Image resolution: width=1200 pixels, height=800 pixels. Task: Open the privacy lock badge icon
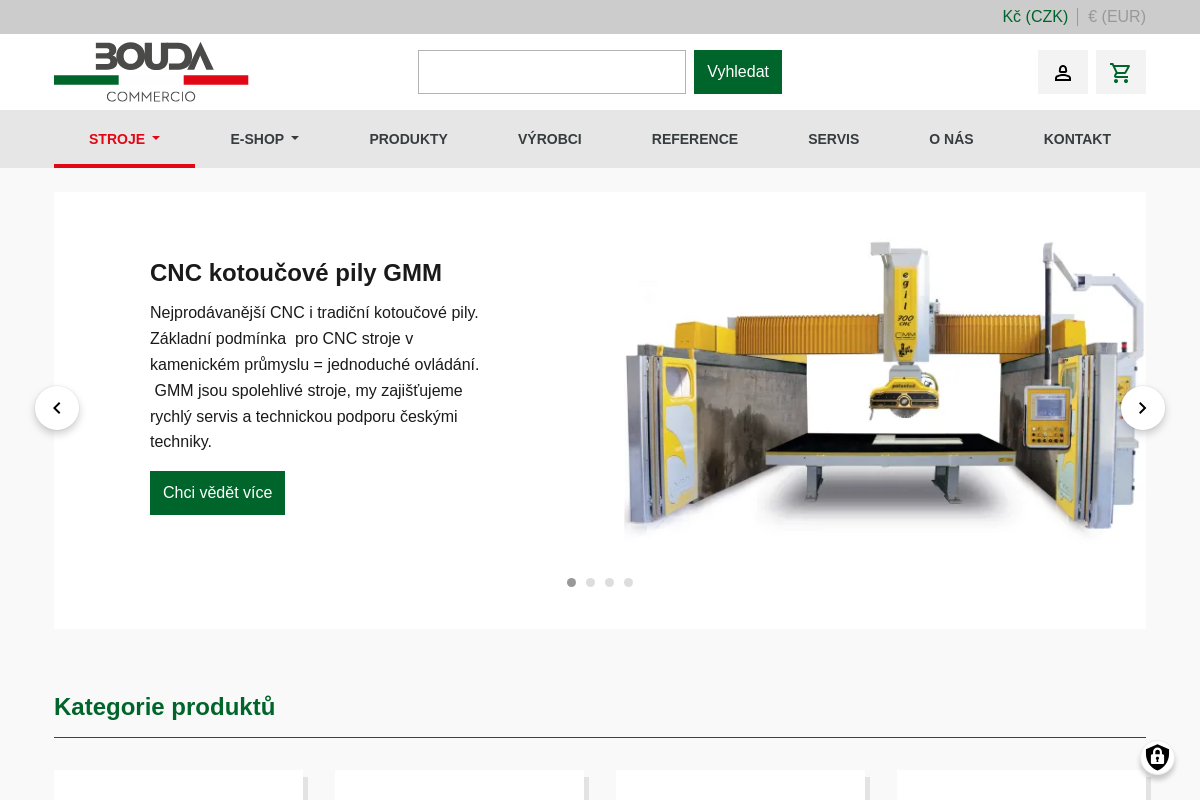[x=1157, y=757]
